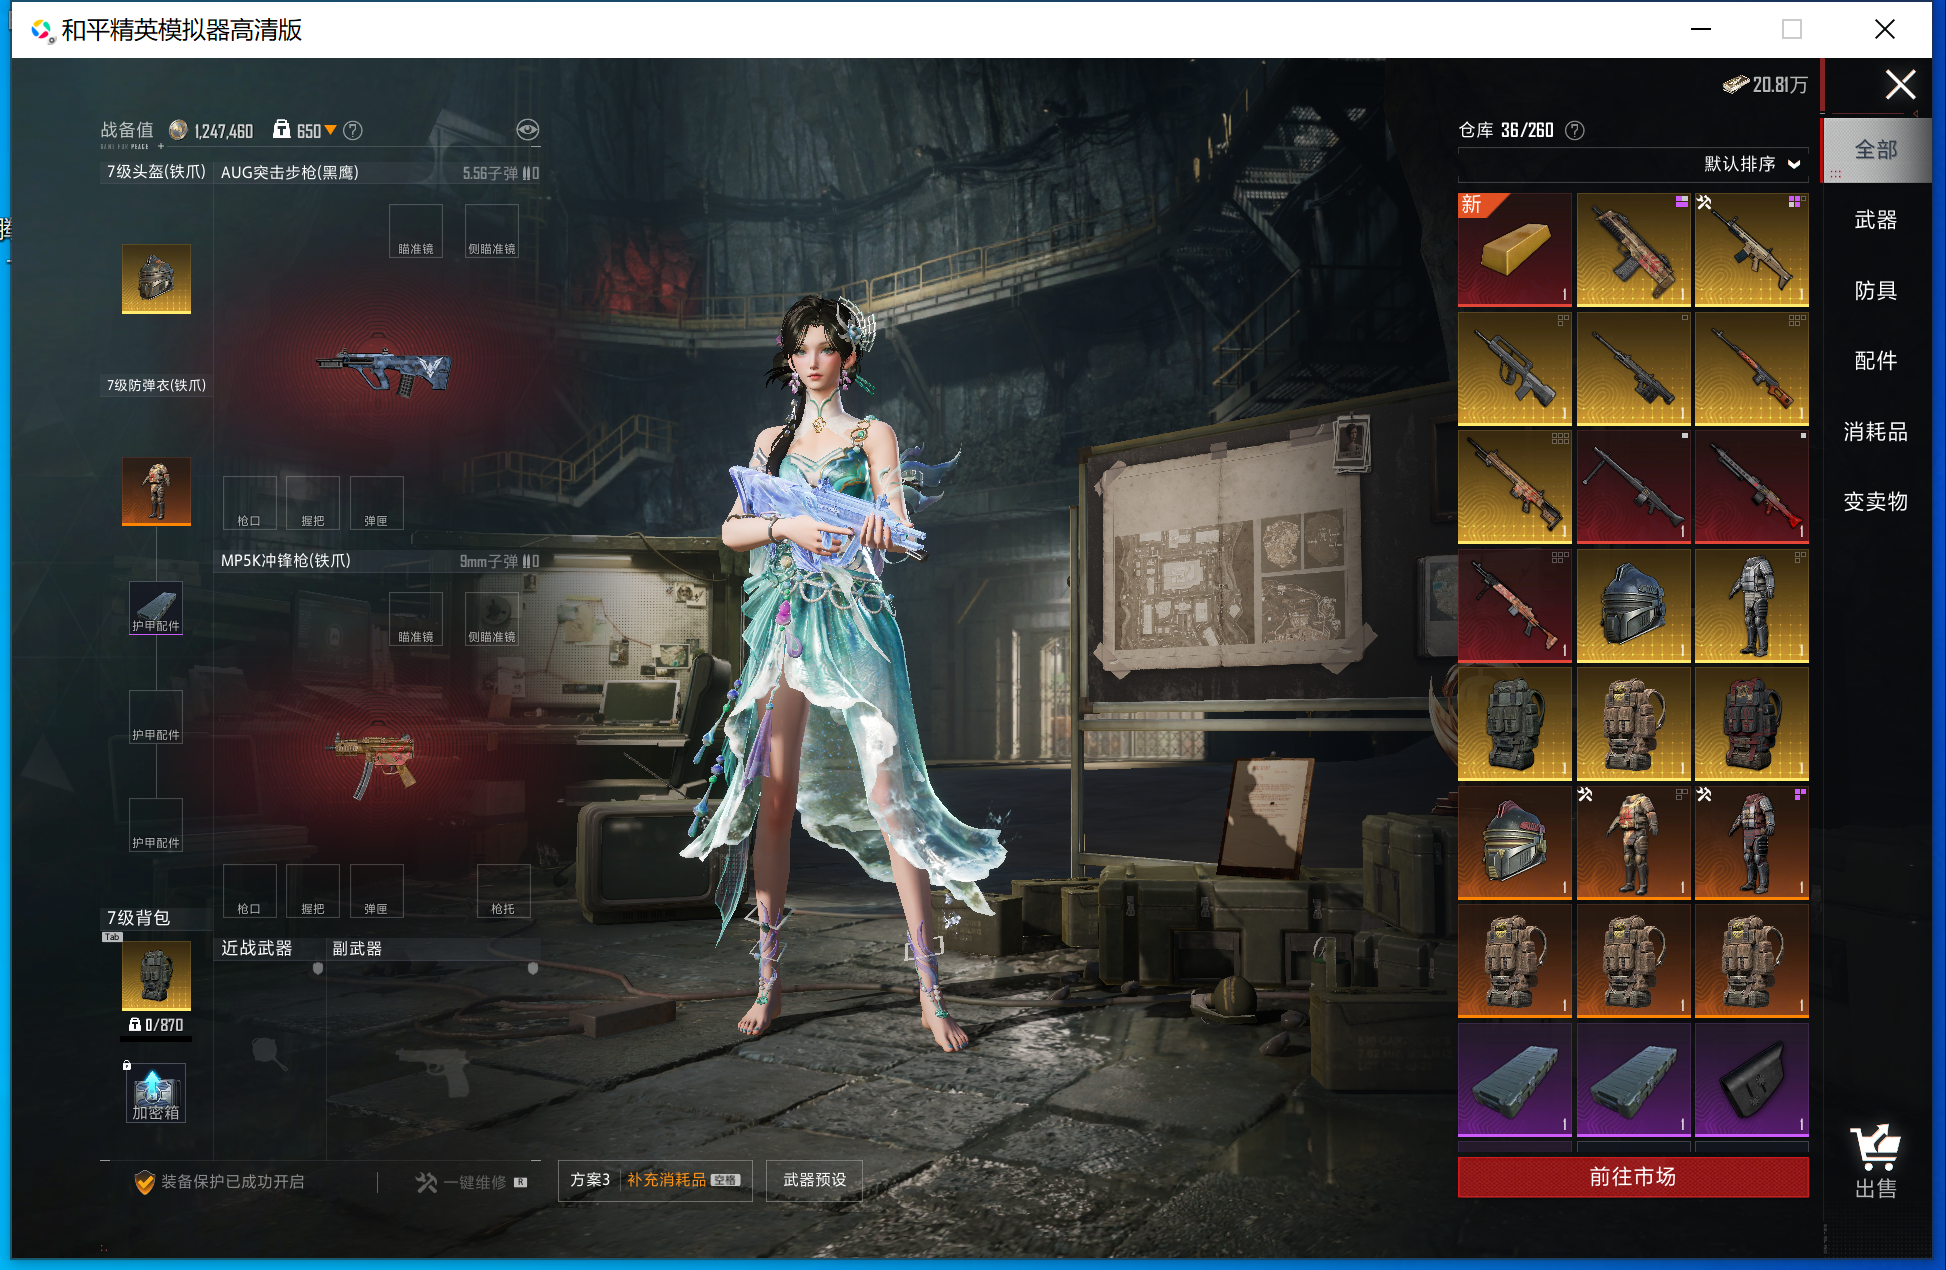Open the 方案3 loadout selector
1946x1270 pixels.
[x=590, y=1180]
